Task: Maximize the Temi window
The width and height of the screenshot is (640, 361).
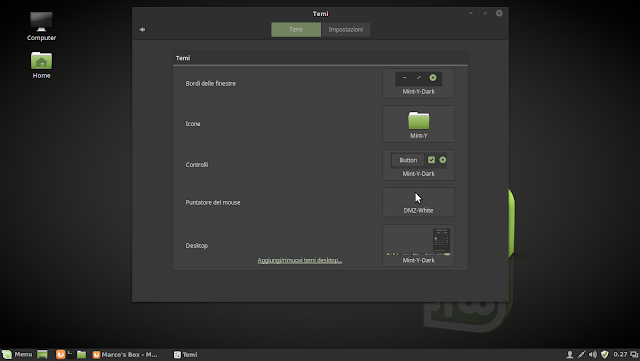Action: click(485, 13)
